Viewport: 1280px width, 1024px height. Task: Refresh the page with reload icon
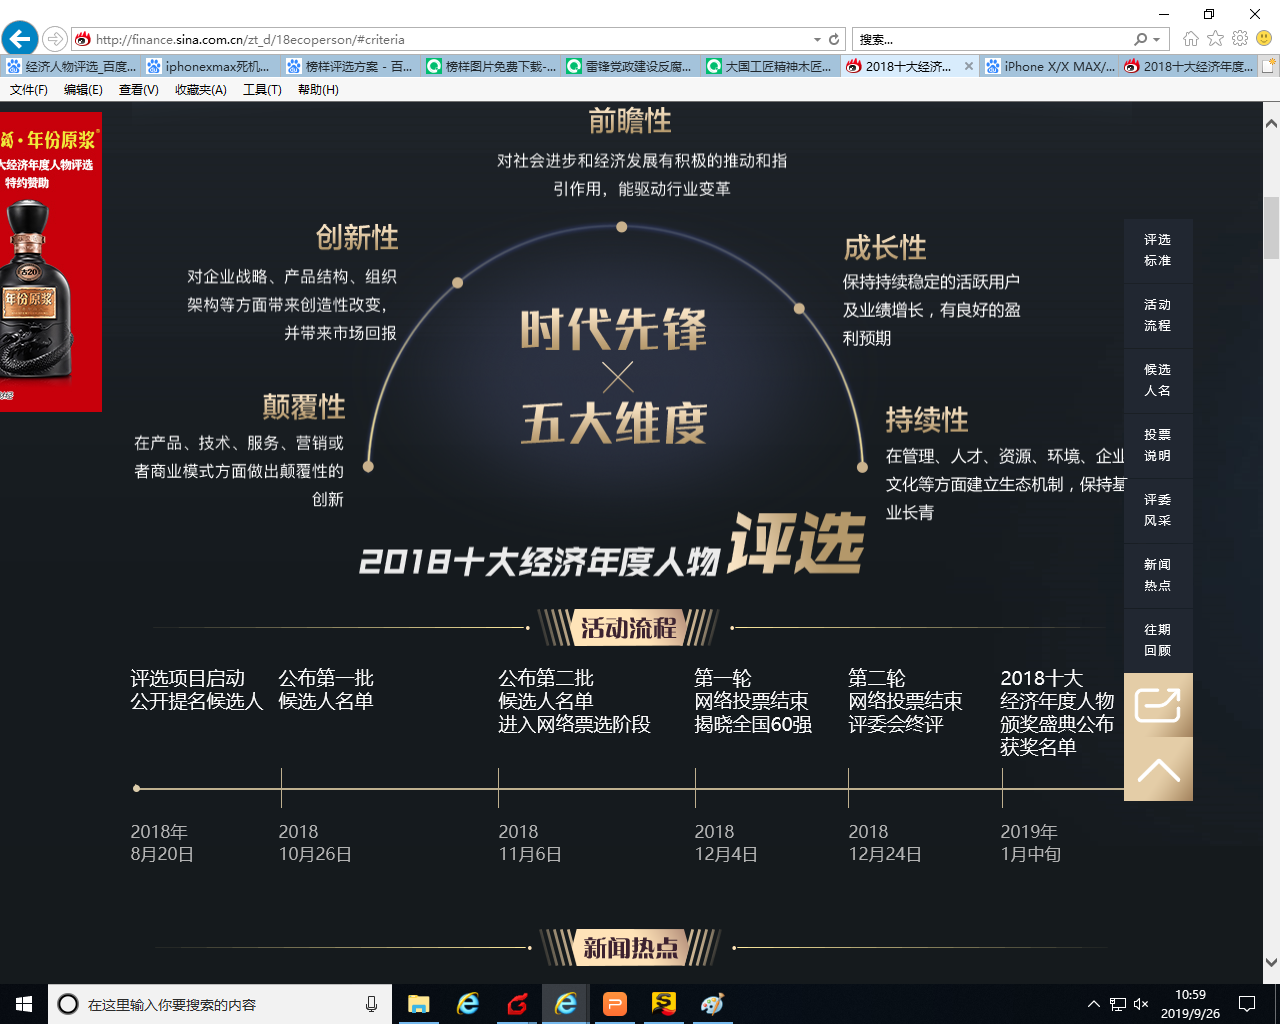coord(834,40)
